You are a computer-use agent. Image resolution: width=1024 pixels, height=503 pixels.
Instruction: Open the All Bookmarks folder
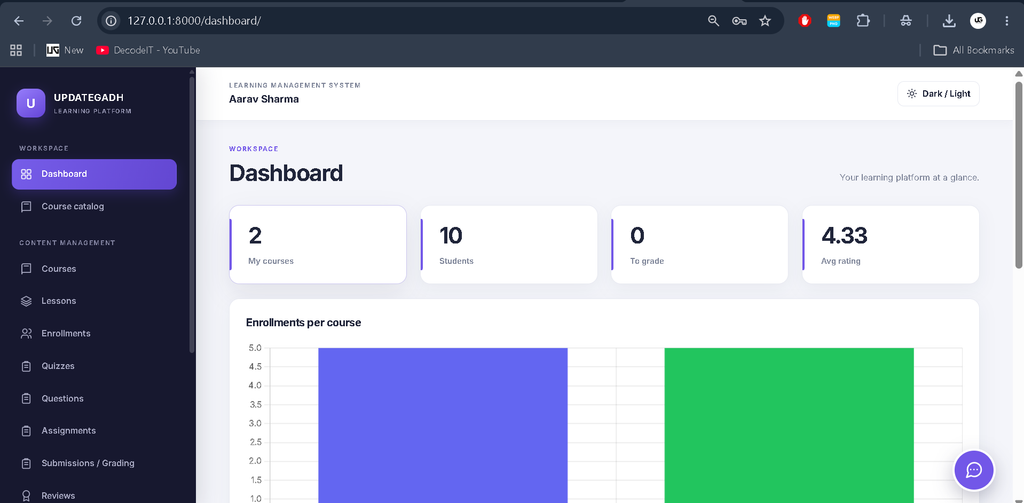[x=974, y=50]
